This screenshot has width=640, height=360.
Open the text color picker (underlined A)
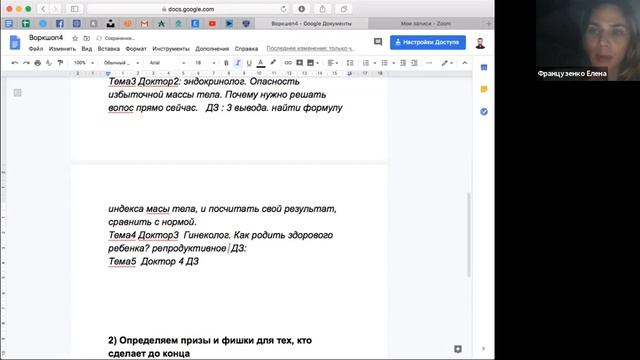pos(261,63)
